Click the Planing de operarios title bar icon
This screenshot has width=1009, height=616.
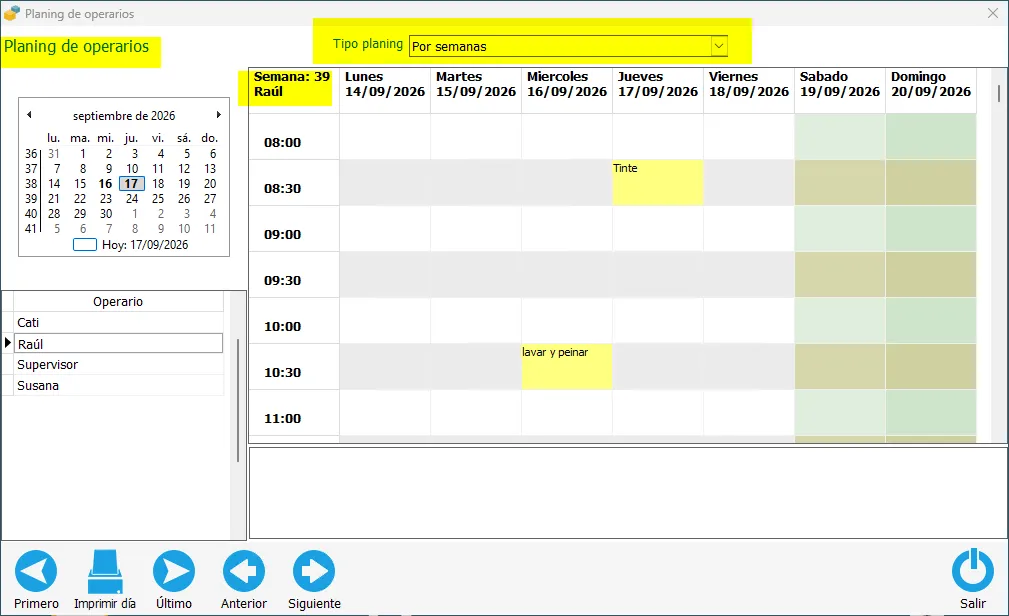pyautogui.click(x=12, y=13)
